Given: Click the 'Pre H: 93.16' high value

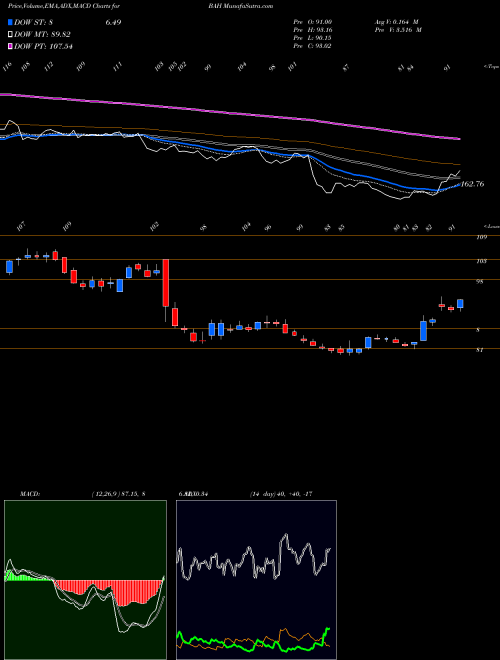Looking at the screenshot, I should tap(312, 30).
